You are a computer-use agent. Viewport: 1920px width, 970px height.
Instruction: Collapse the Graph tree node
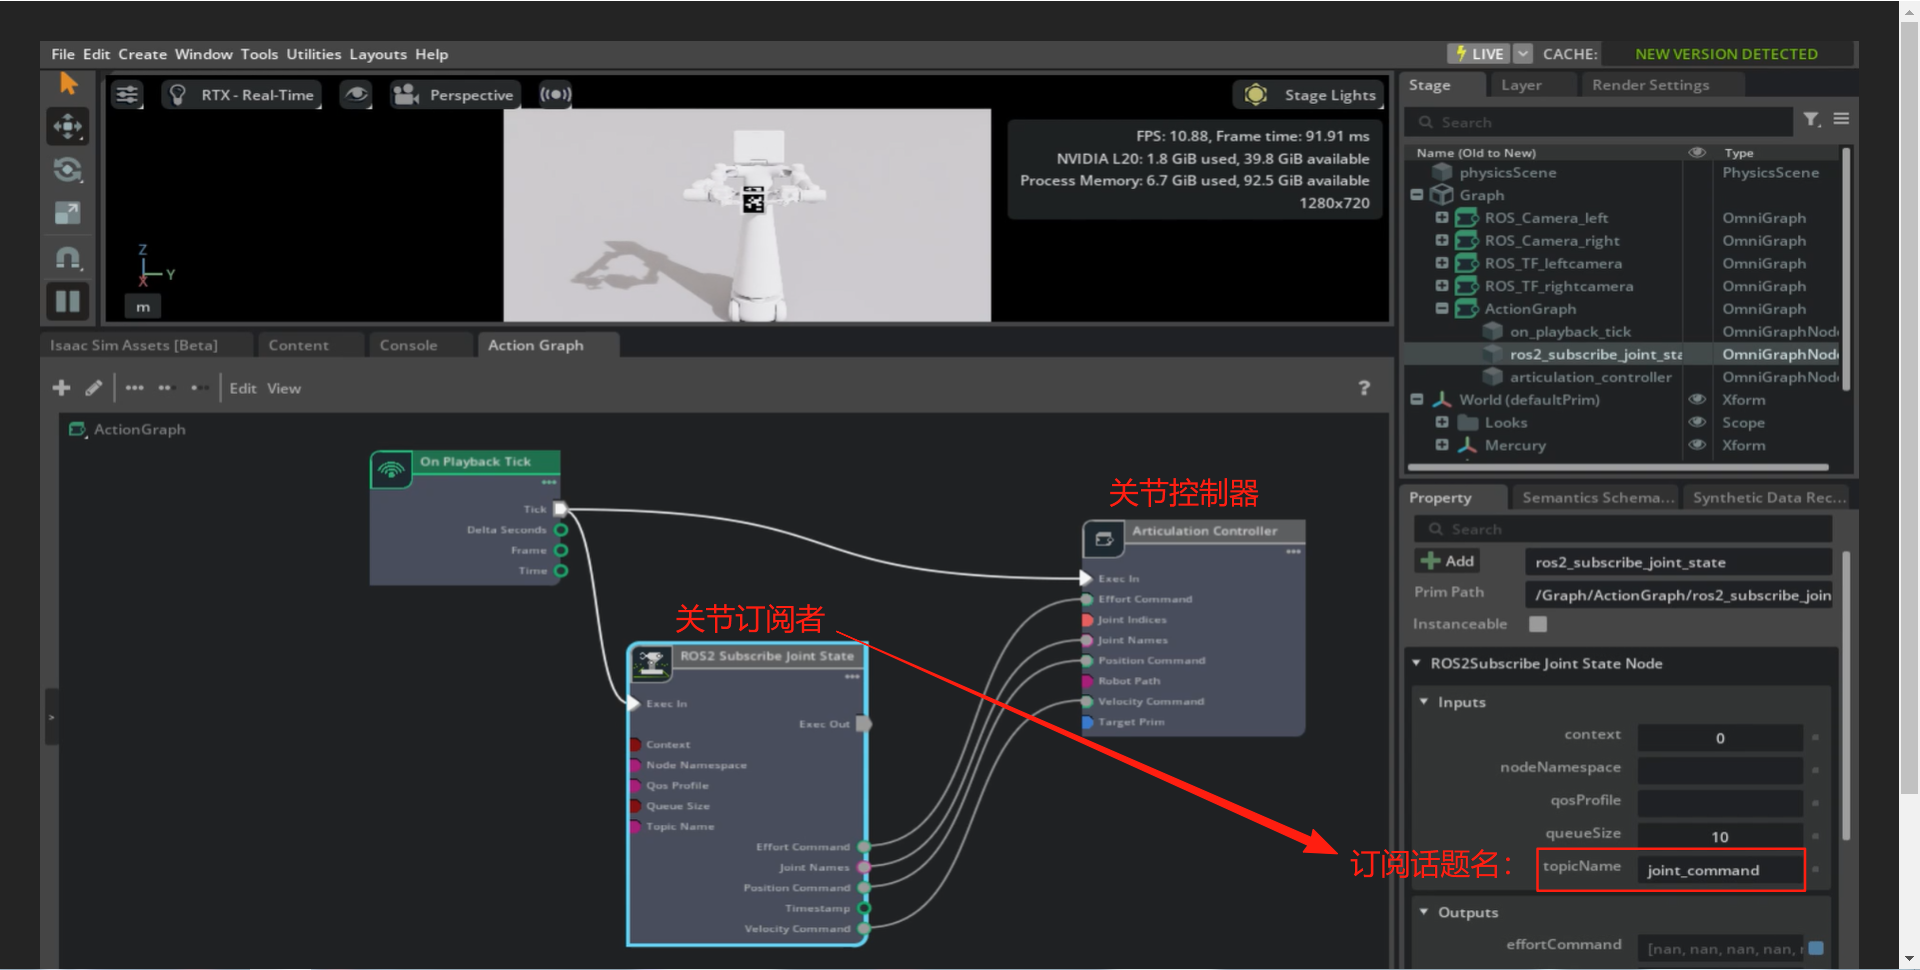tap(1417, 195)
